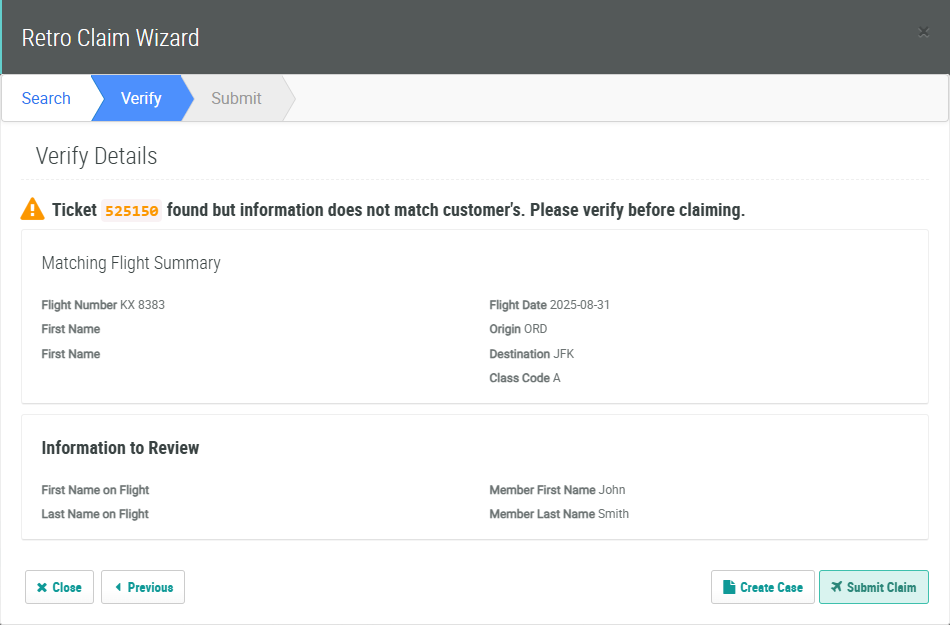The width and height of the screenshot is (950, 625).
Task: Click the flight number KX 8383
Action: [142, 305]
